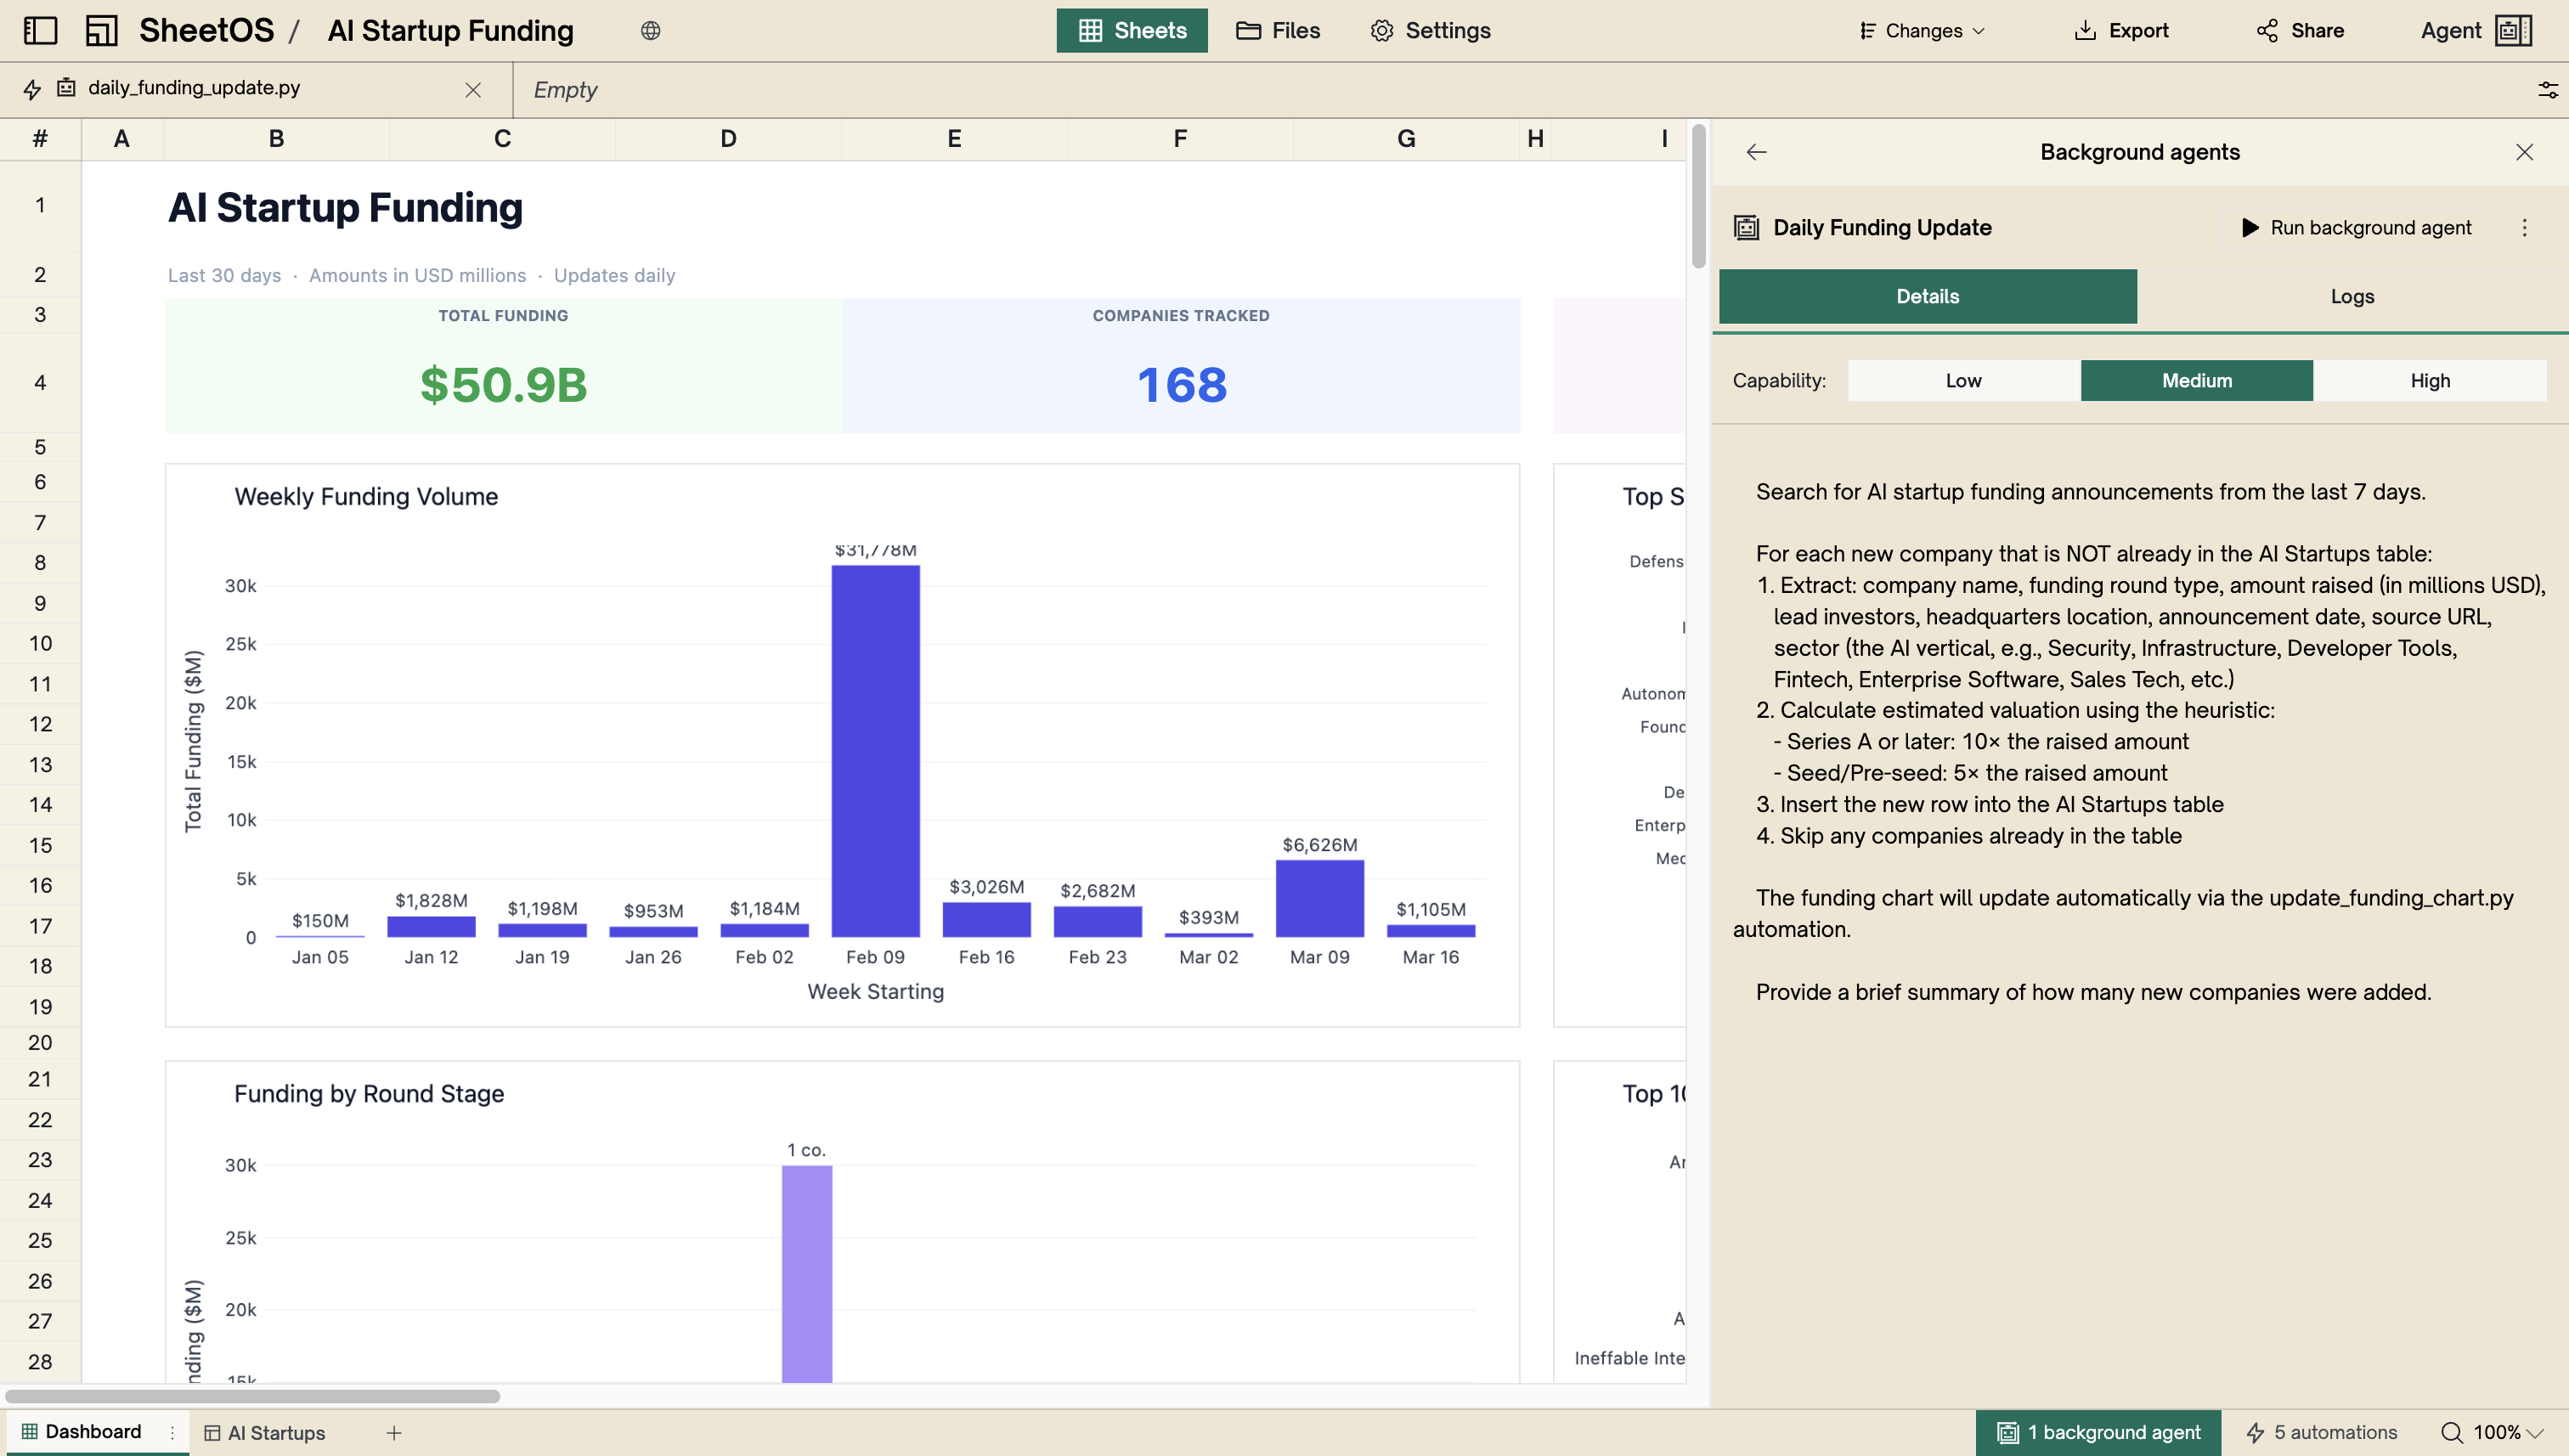
Task: Open the filter sliders icon right of the formula bar
Action: [x=2547, y=89]
